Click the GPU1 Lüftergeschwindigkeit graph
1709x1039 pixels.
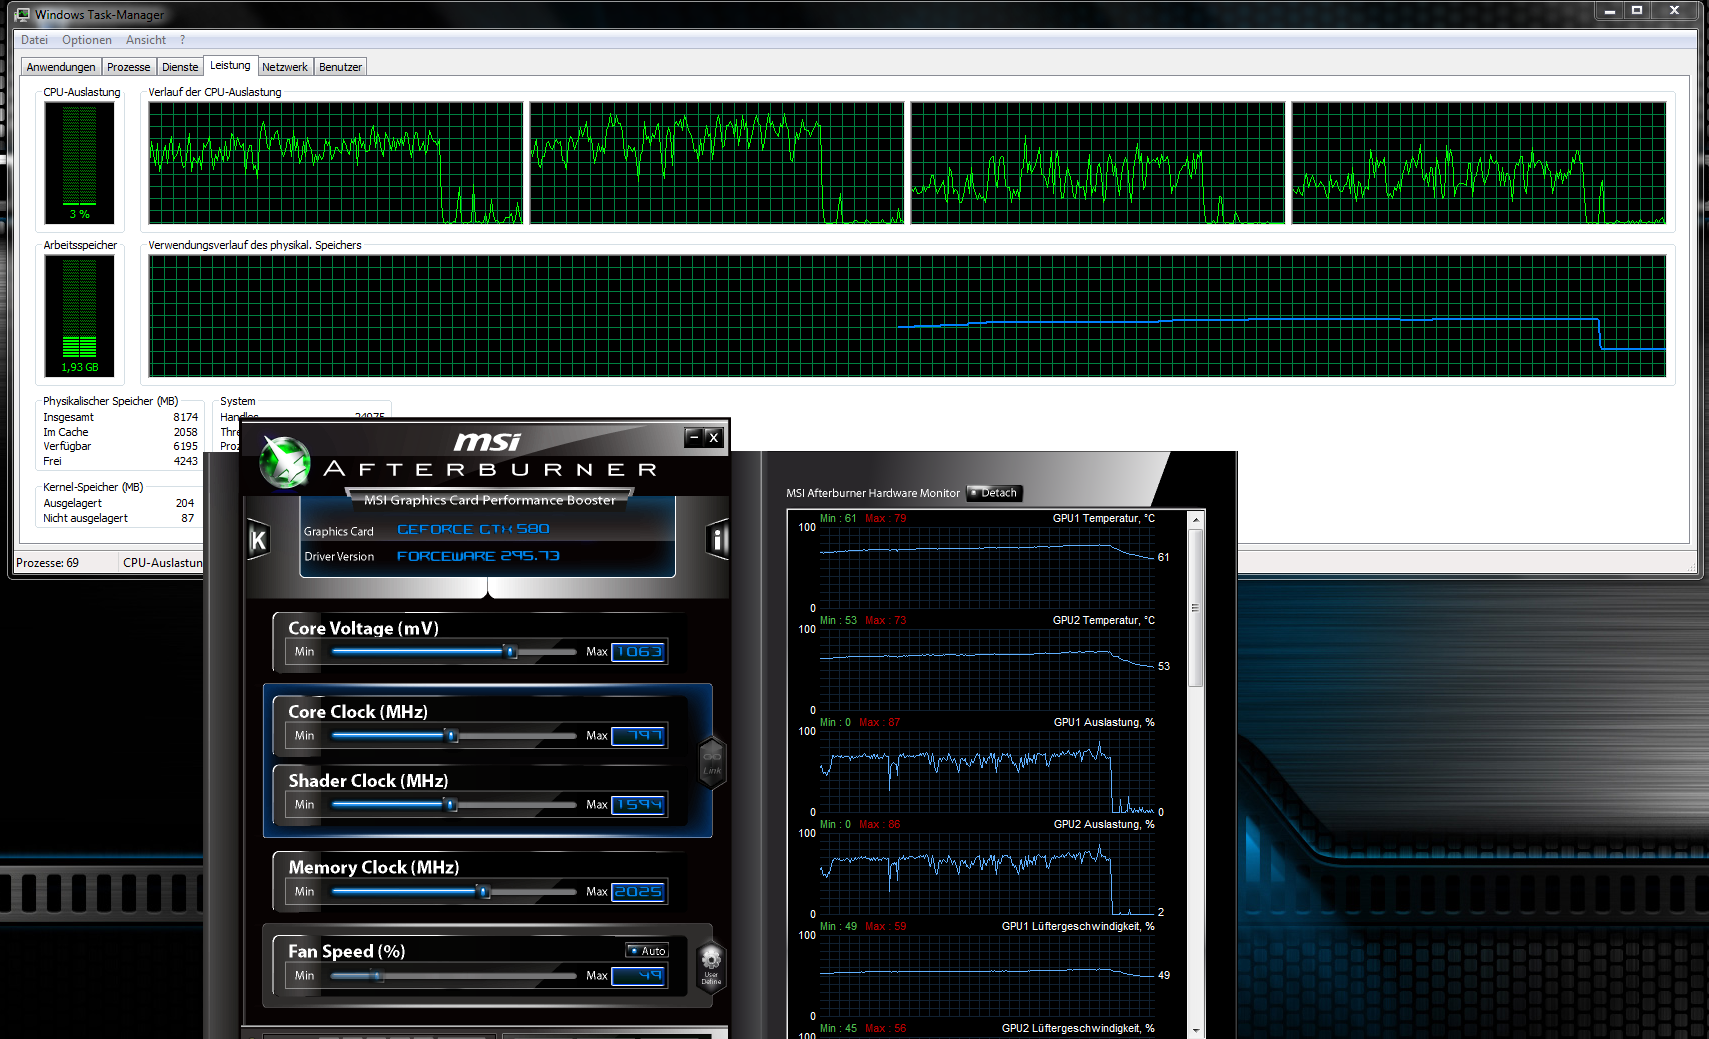(x=987, y=976)
